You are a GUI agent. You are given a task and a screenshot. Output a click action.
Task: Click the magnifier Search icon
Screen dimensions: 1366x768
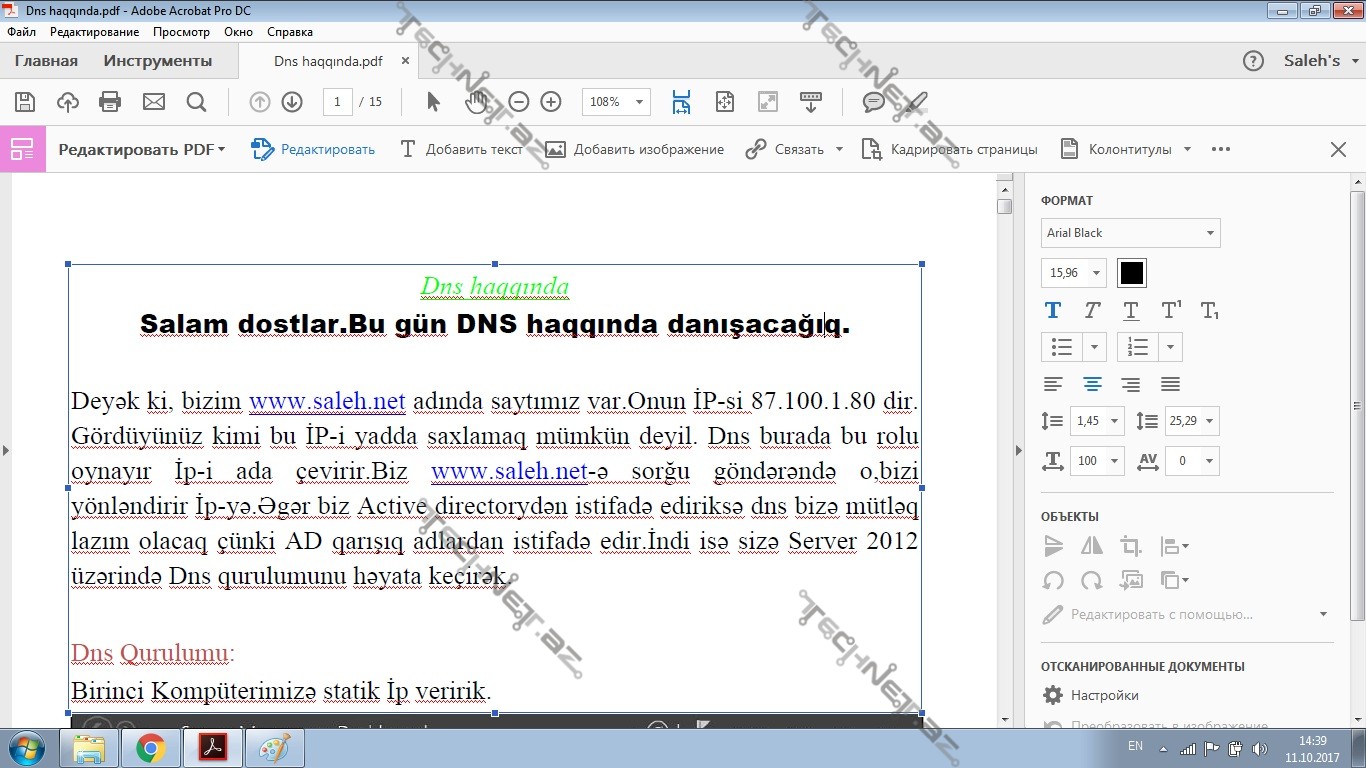pyautogui.click(x=196, y=102)
